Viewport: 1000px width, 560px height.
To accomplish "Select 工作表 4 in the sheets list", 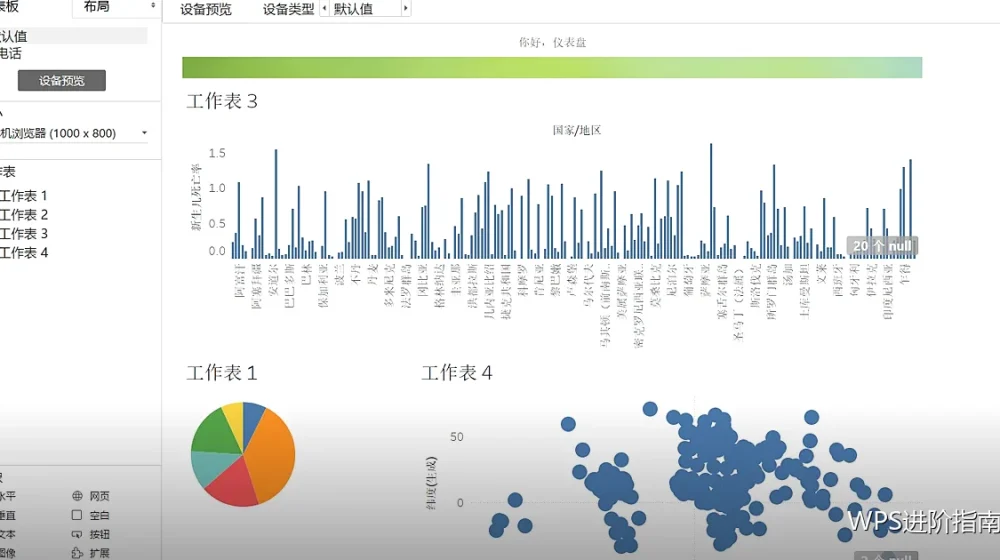I will point(24,253).
